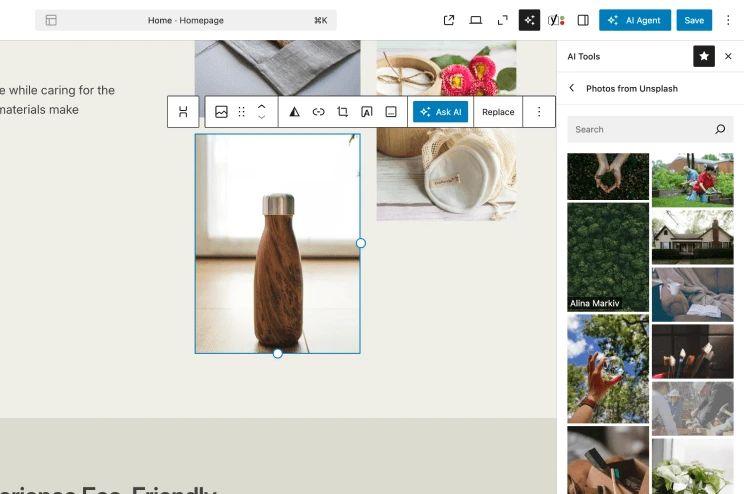744x494 pixels.
Task: Open the Home - Homepage command bar
Action: (186, 20)
